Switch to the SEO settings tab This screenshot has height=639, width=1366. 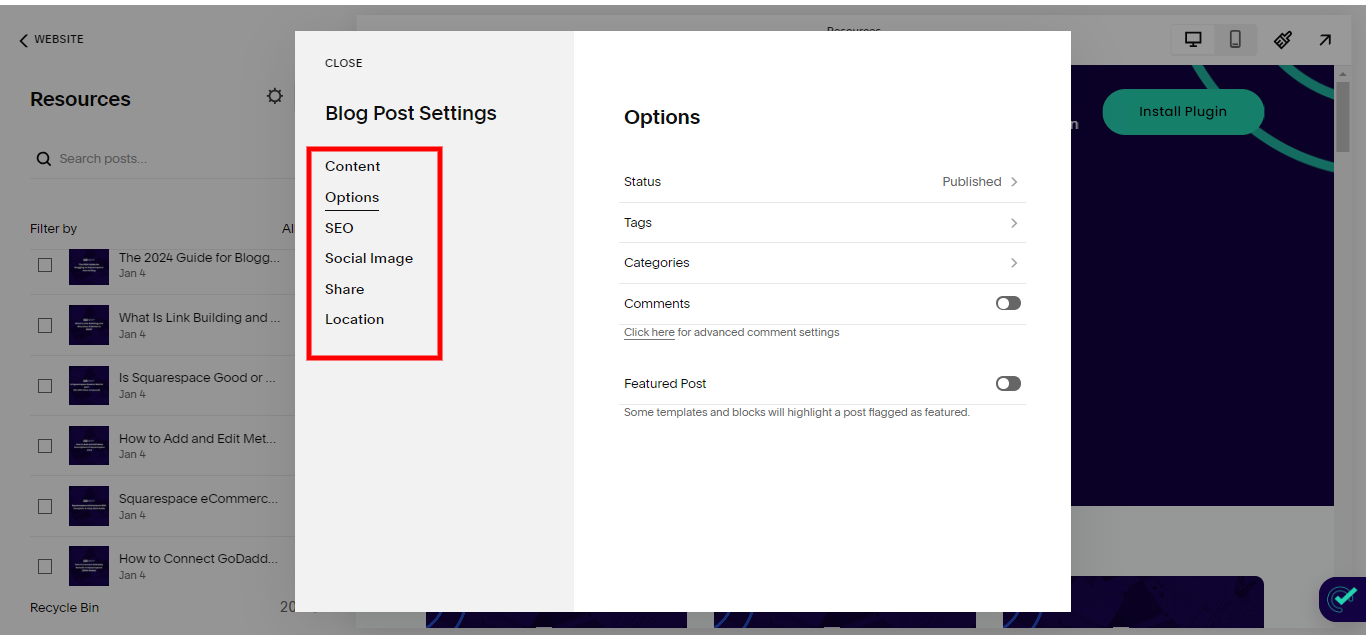[338, 227]
